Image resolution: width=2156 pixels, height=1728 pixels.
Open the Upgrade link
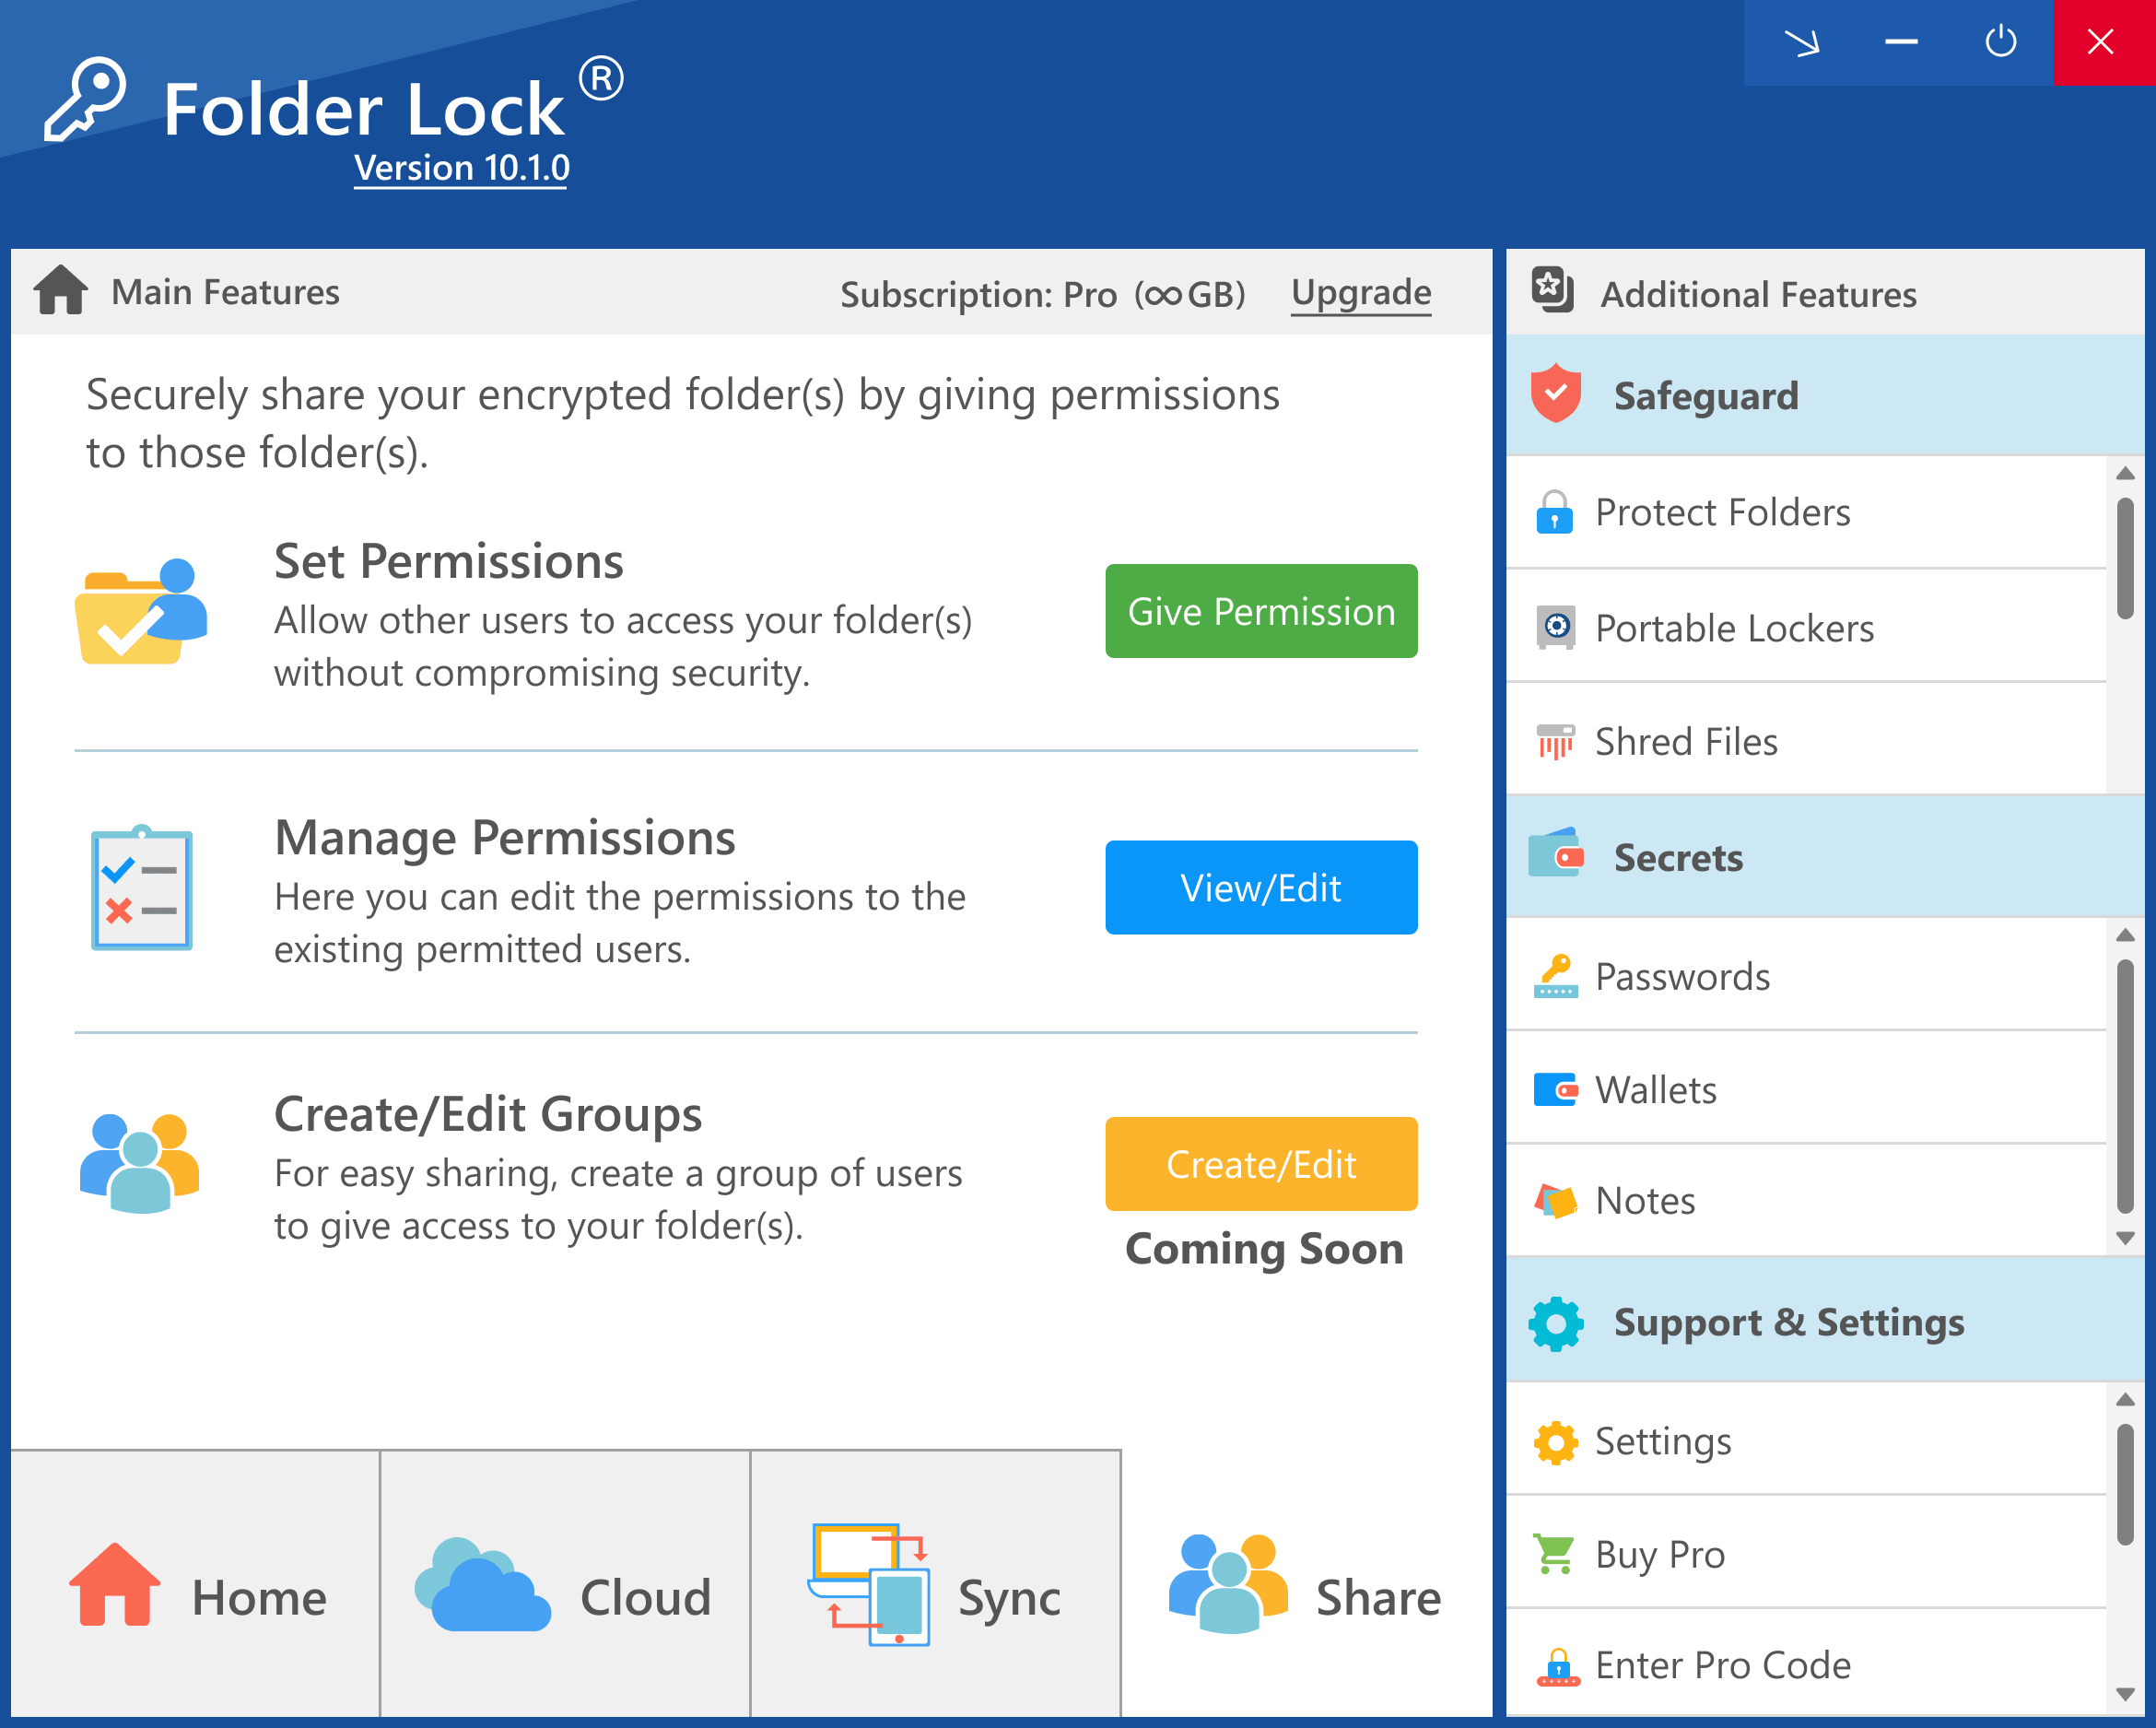click(x=1360, y=293)
